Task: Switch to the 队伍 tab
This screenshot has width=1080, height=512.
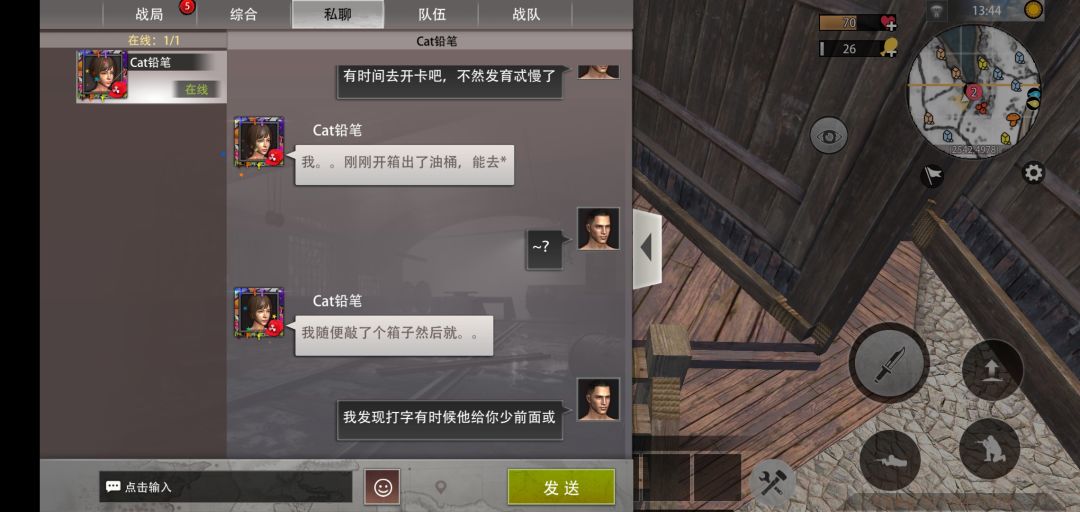Action: coord(432,14)
